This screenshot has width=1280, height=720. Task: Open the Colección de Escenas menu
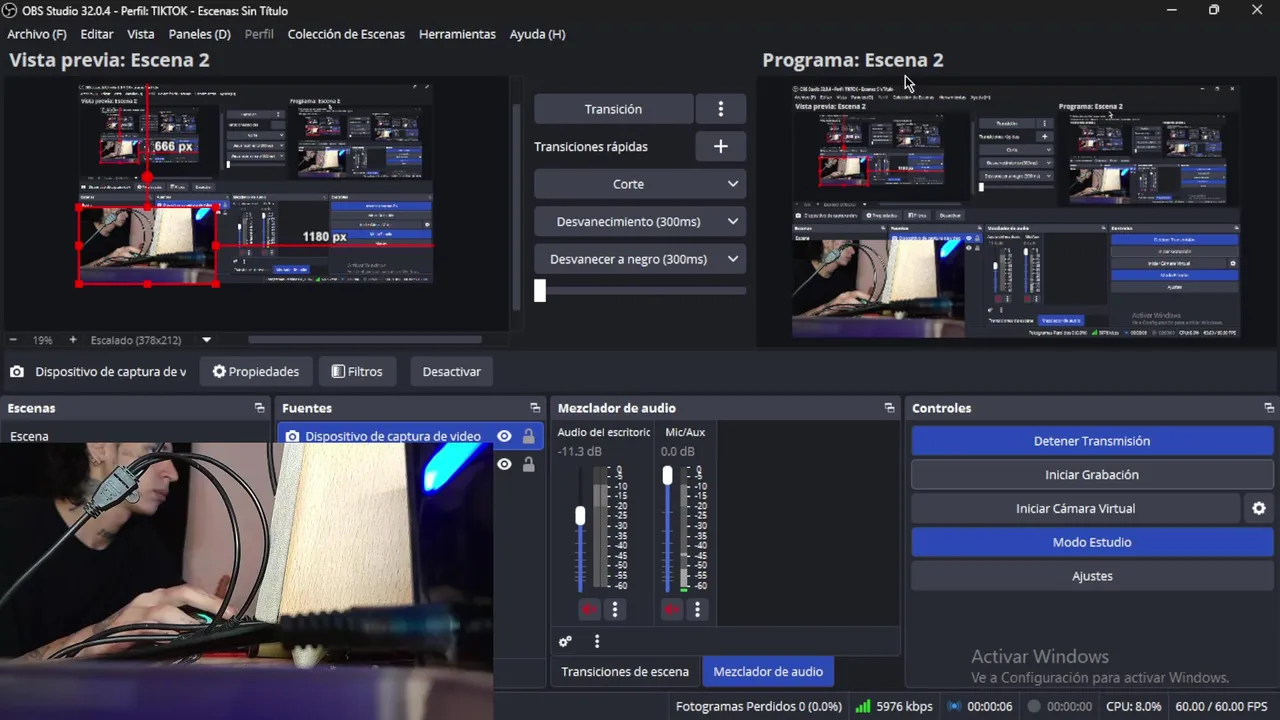(x=346, y=34)
